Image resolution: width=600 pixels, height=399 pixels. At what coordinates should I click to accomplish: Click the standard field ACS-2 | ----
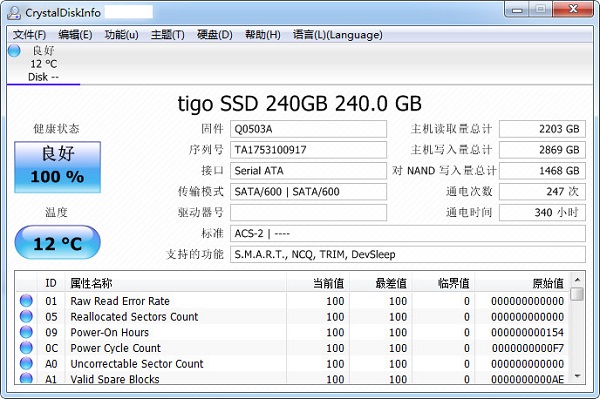click(x=408, y=233)
